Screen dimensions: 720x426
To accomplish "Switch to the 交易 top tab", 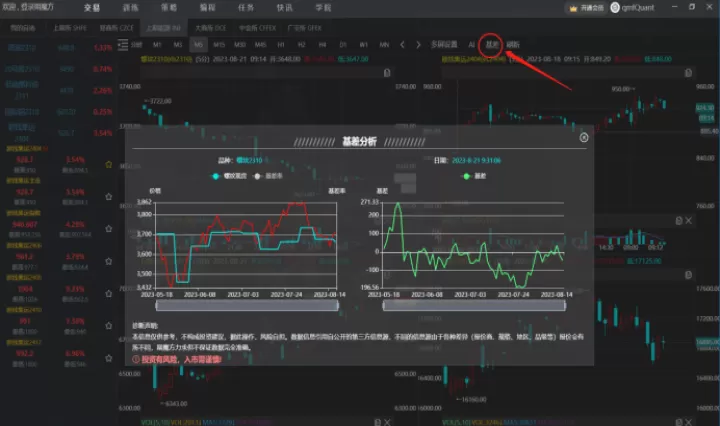I will (92, 8).
